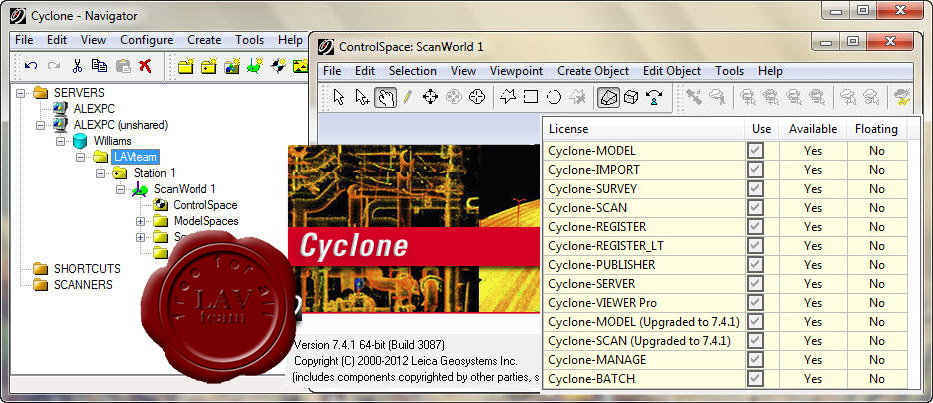Select the yellow pencil tool
Image resolution: width=933 pixels, height=403 pixels.
pyautogui.click(x=407, y=97)
